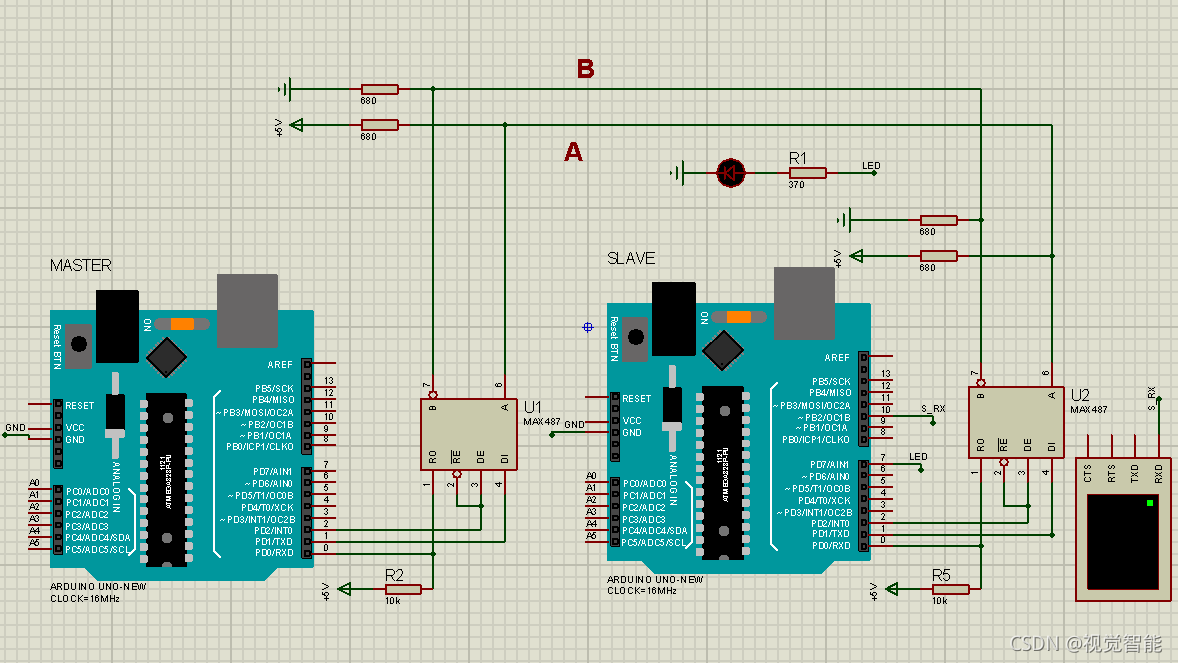The width and height of the screenshot is (1178, 663).
Task: Select the 680 resistor on bus B near master
Action: [x=379, y=89]
